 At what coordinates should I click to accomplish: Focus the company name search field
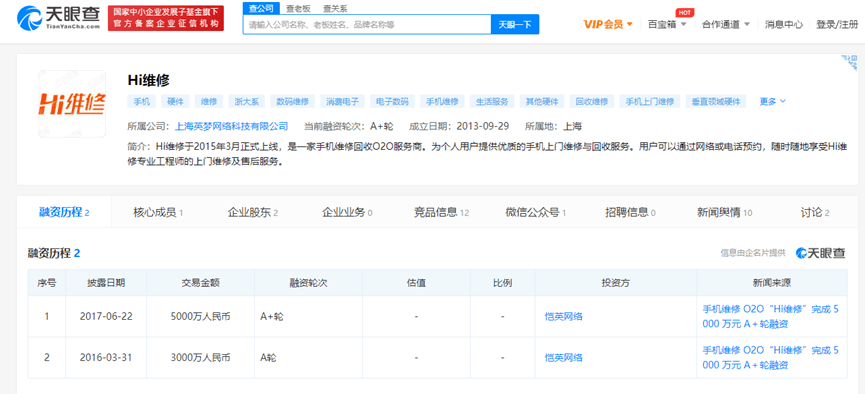click(367, 24)
